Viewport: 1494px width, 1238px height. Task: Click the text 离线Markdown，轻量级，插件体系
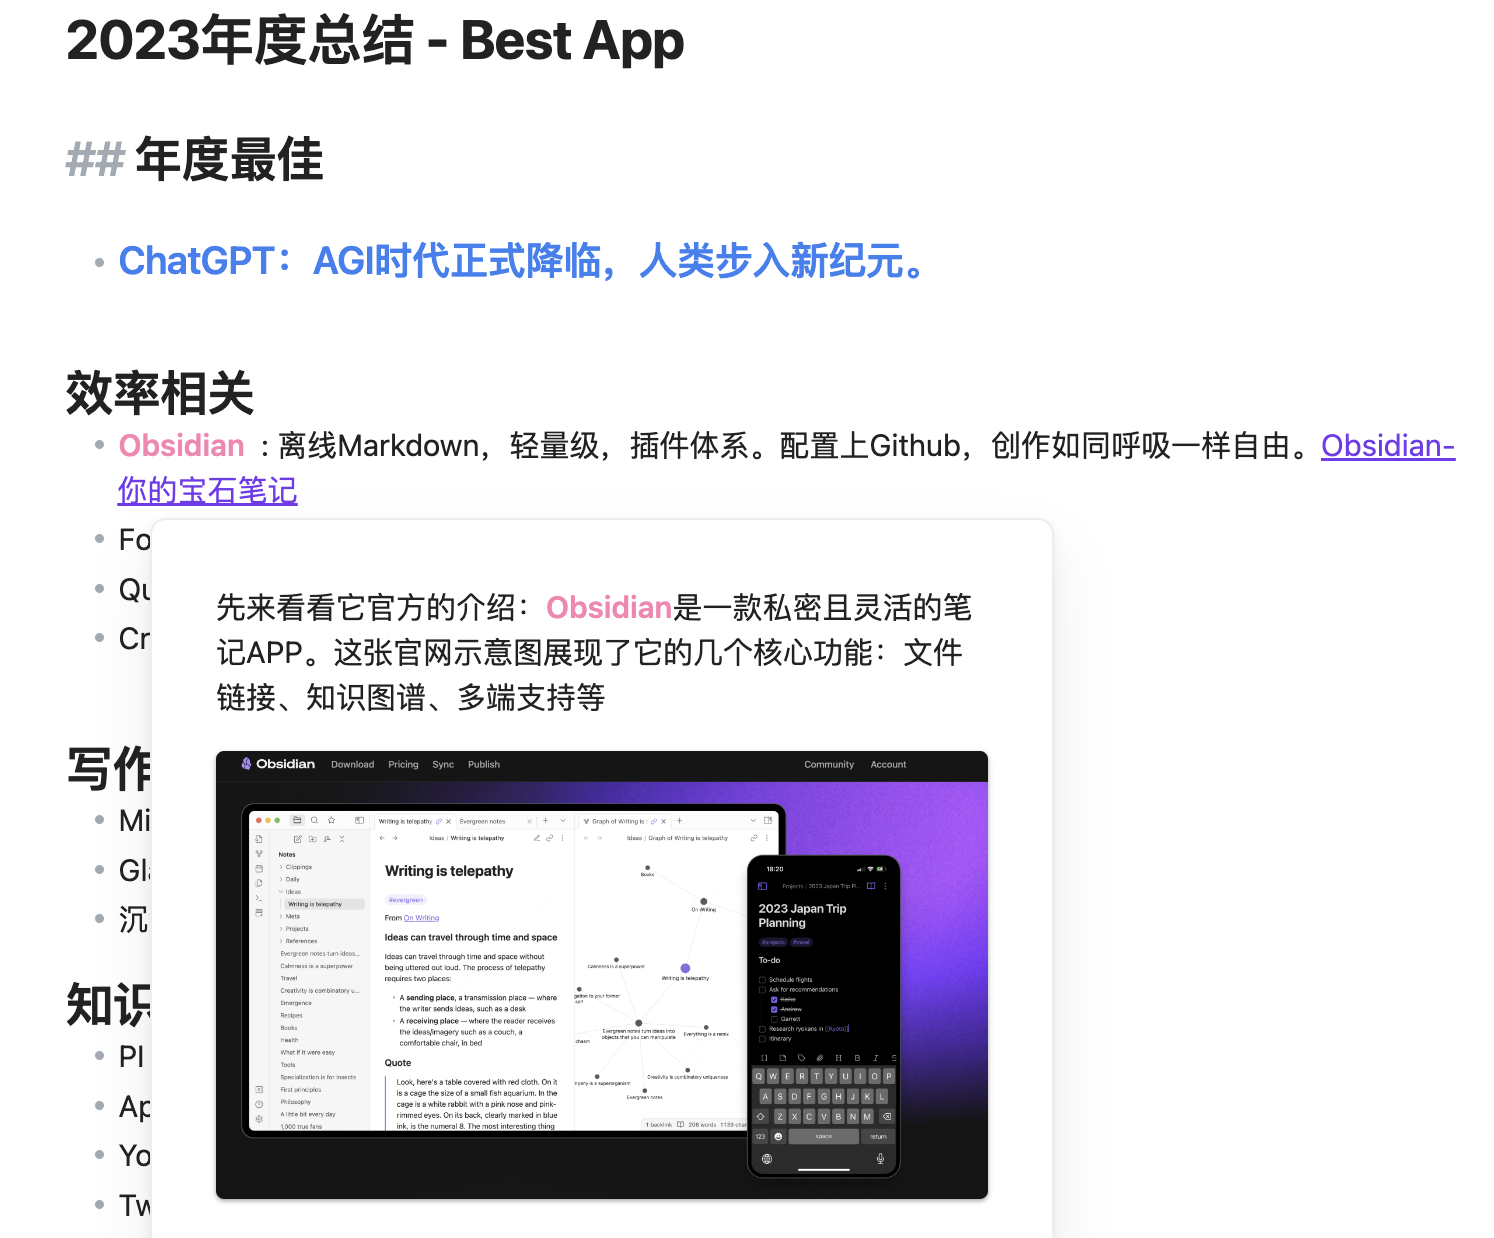[514, 446]
